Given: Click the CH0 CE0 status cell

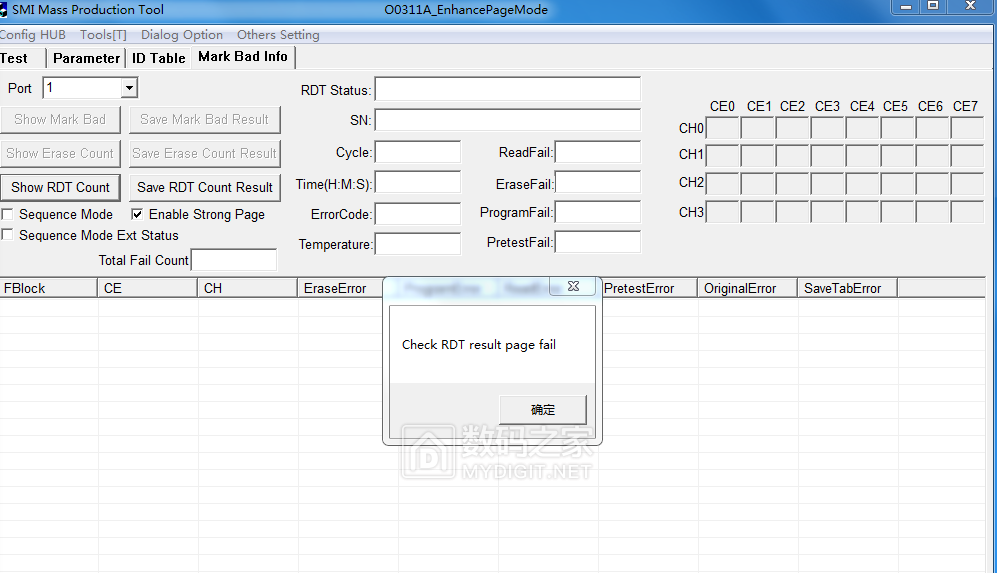Looking at the screenshot, I should [x=723, y=128].
